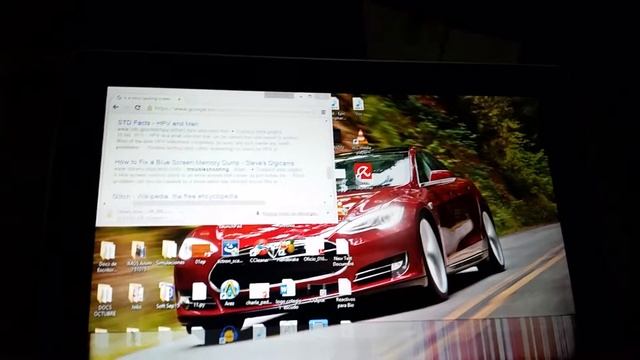This screenshot has height=360, width=640.
Task: Open the DOCS OCTUBRE folder
Action: point(105,300)
